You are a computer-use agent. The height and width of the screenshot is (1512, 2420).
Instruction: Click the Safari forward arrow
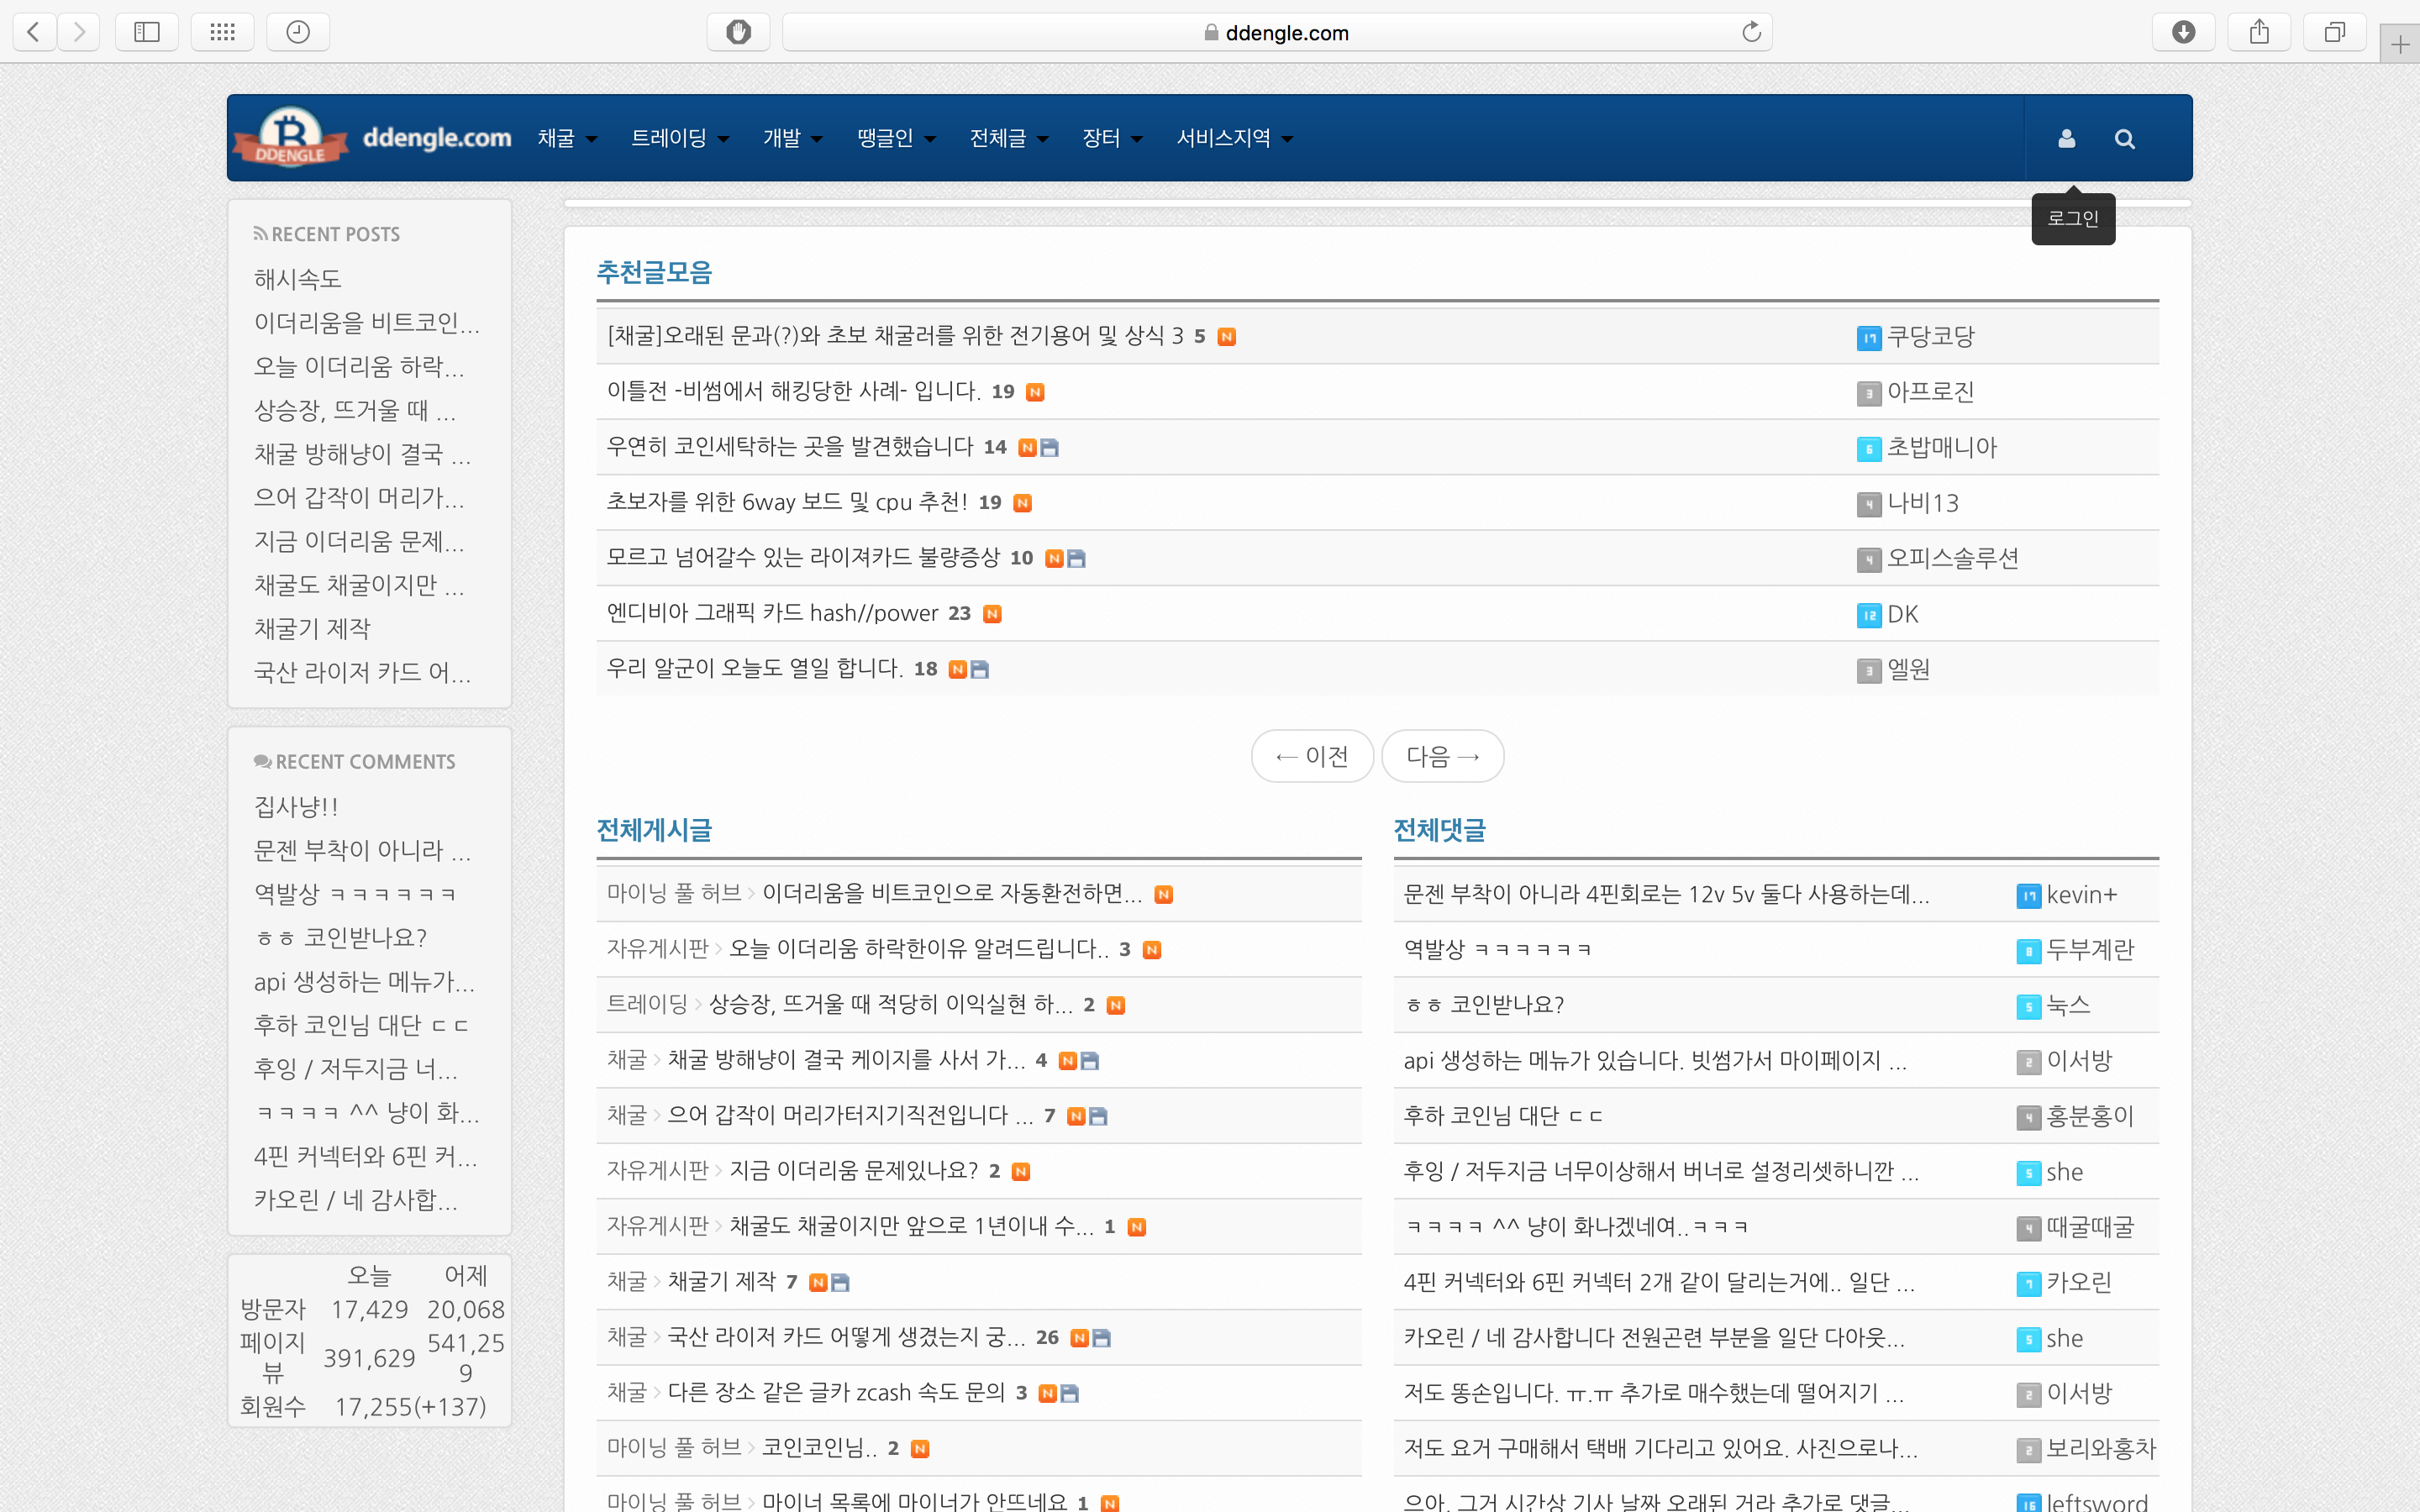click(78, 32)
